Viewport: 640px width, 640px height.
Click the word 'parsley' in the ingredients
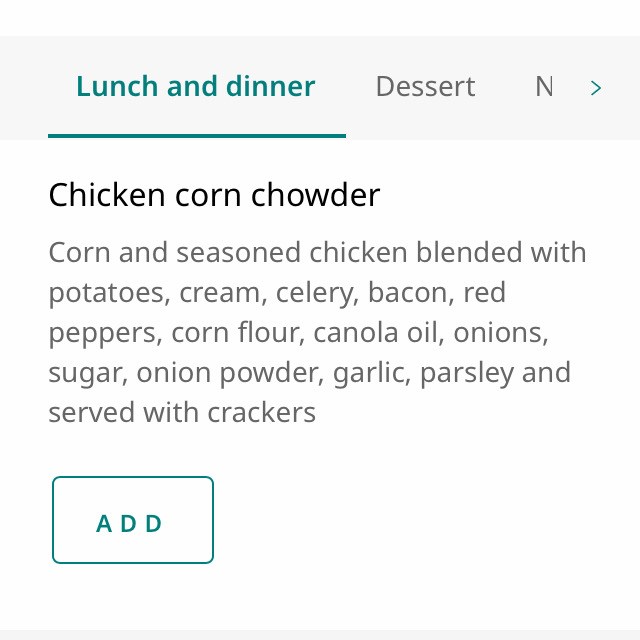467,373
